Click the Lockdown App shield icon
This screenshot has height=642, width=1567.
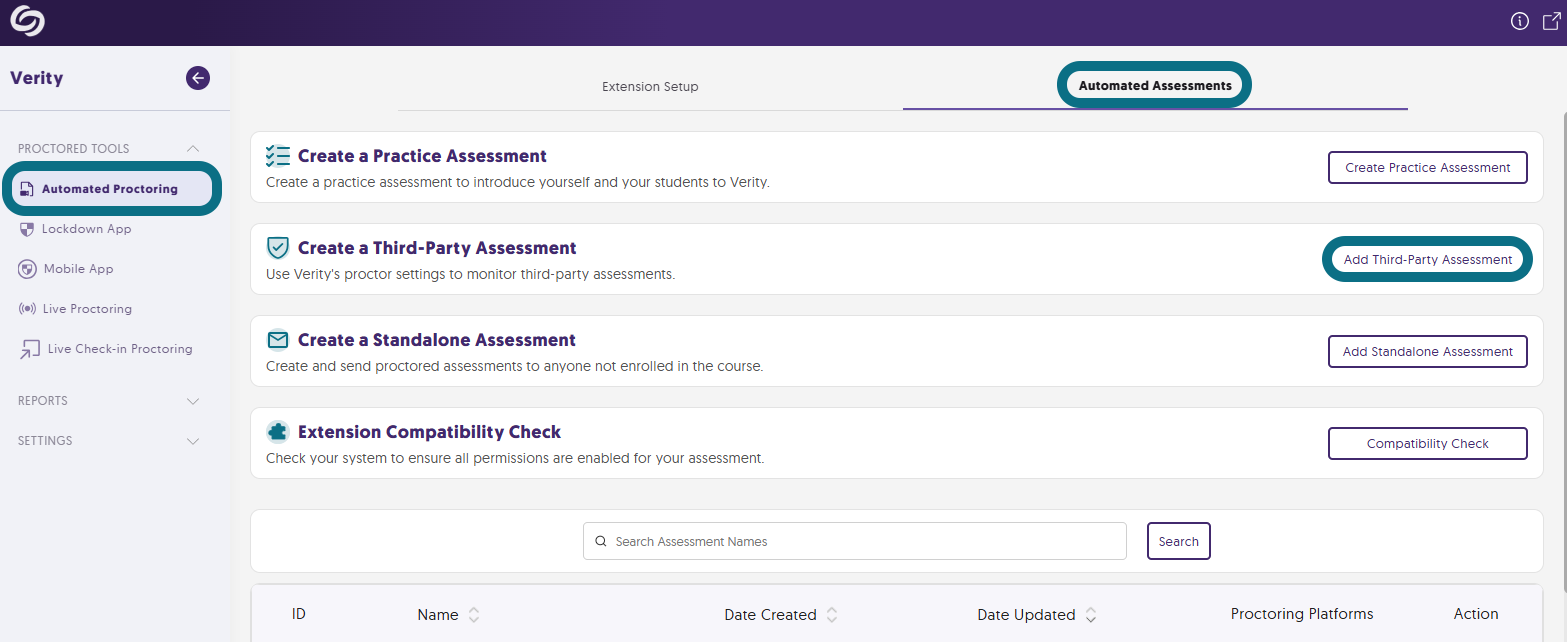pyautogui.click(x=27, y=229)
